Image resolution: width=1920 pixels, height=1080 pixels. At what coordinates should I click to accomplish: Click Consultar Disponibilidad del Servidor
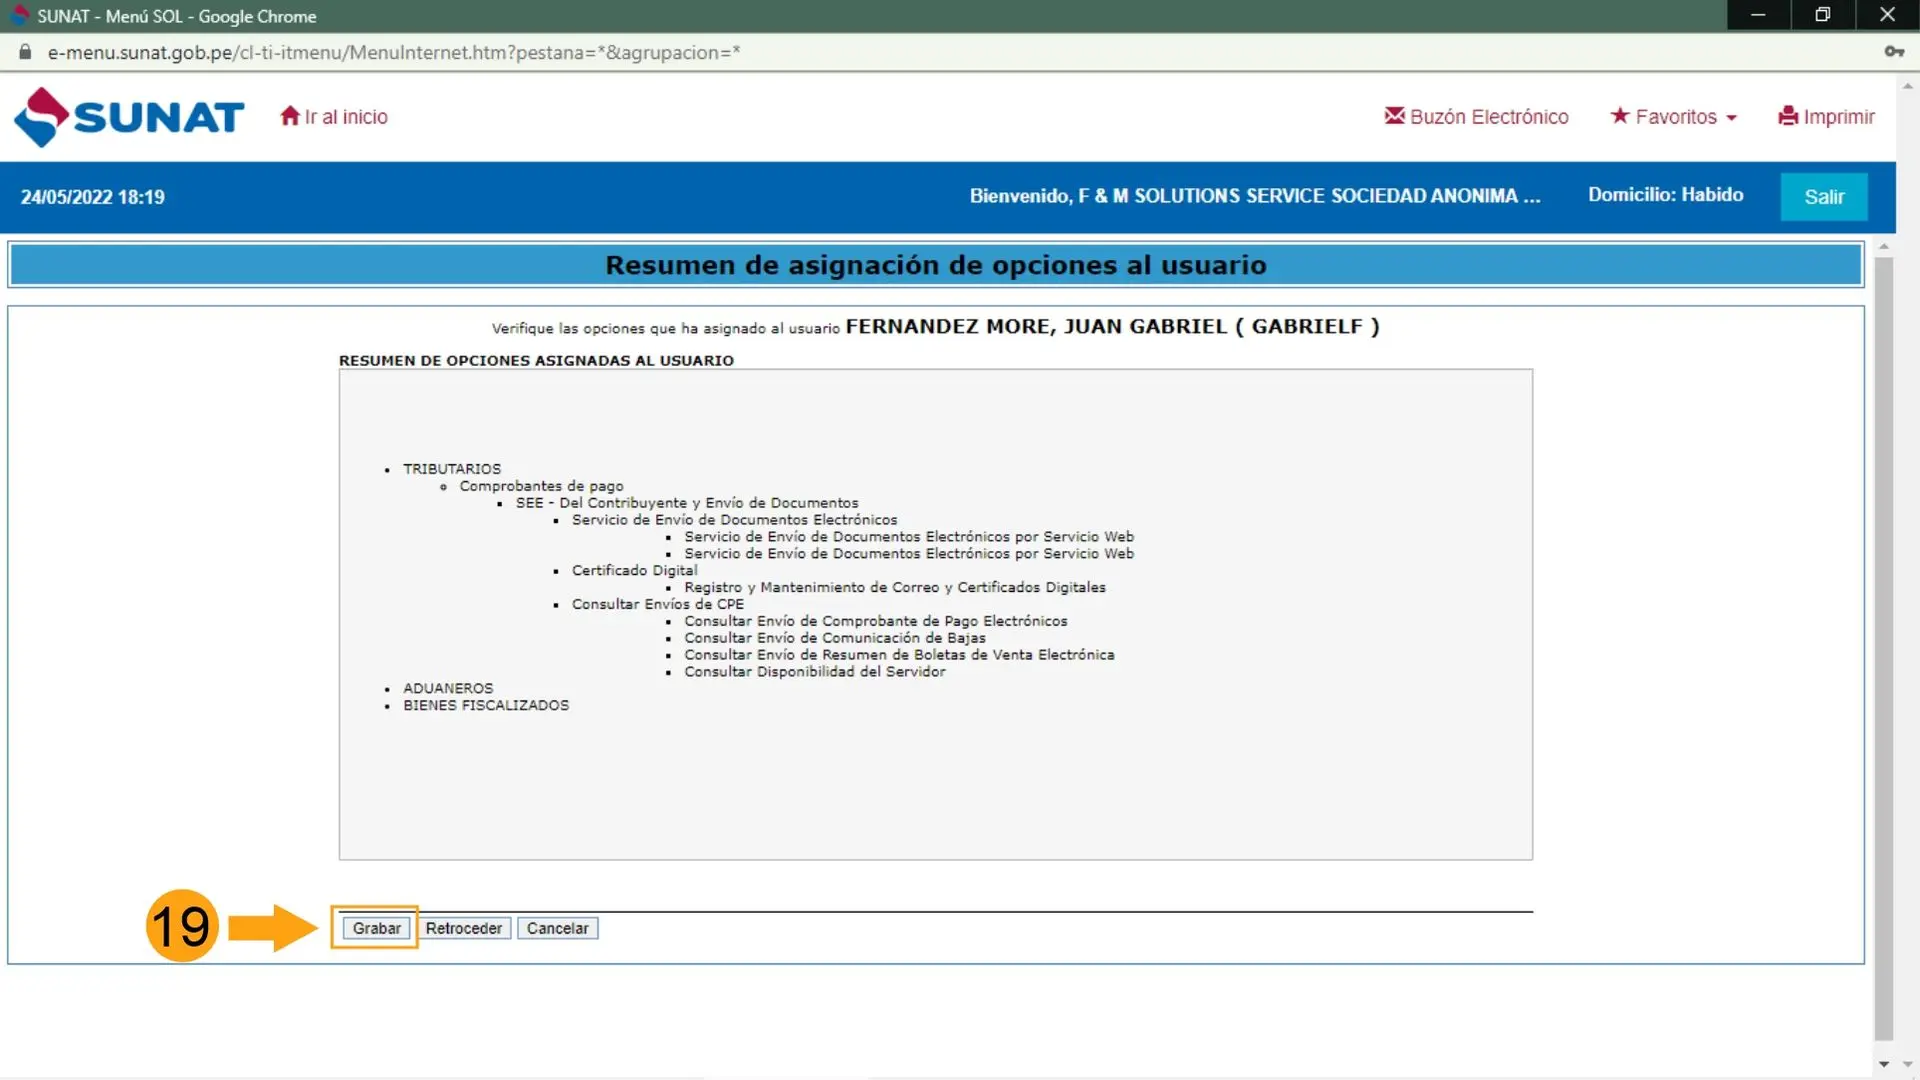815,672
